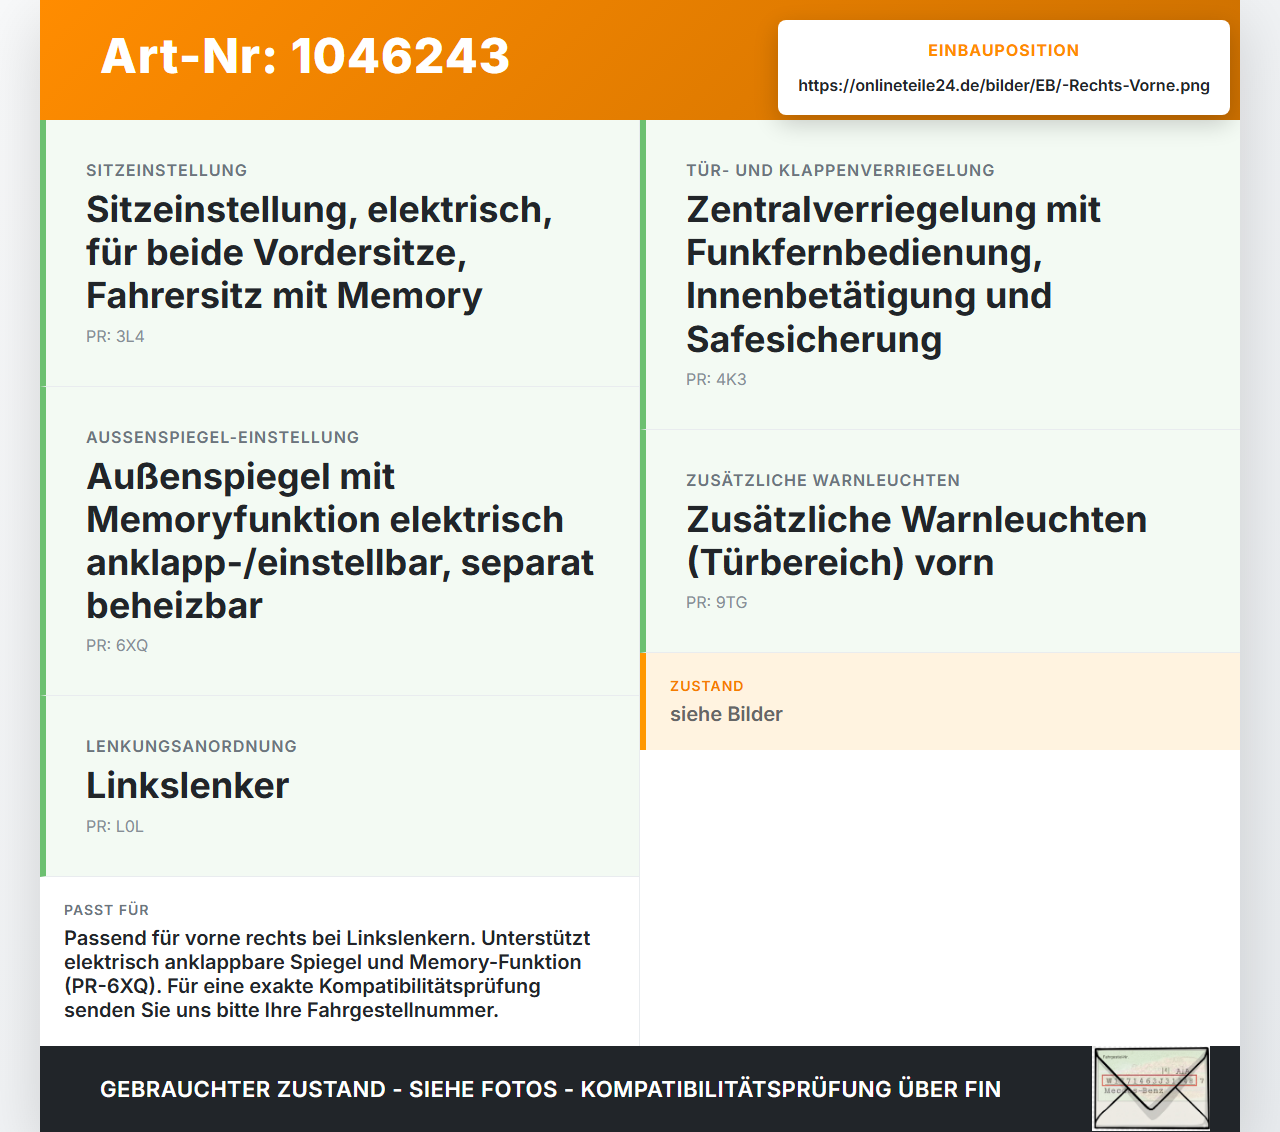Click the PR: 9TG code

(x=717, y=603)
